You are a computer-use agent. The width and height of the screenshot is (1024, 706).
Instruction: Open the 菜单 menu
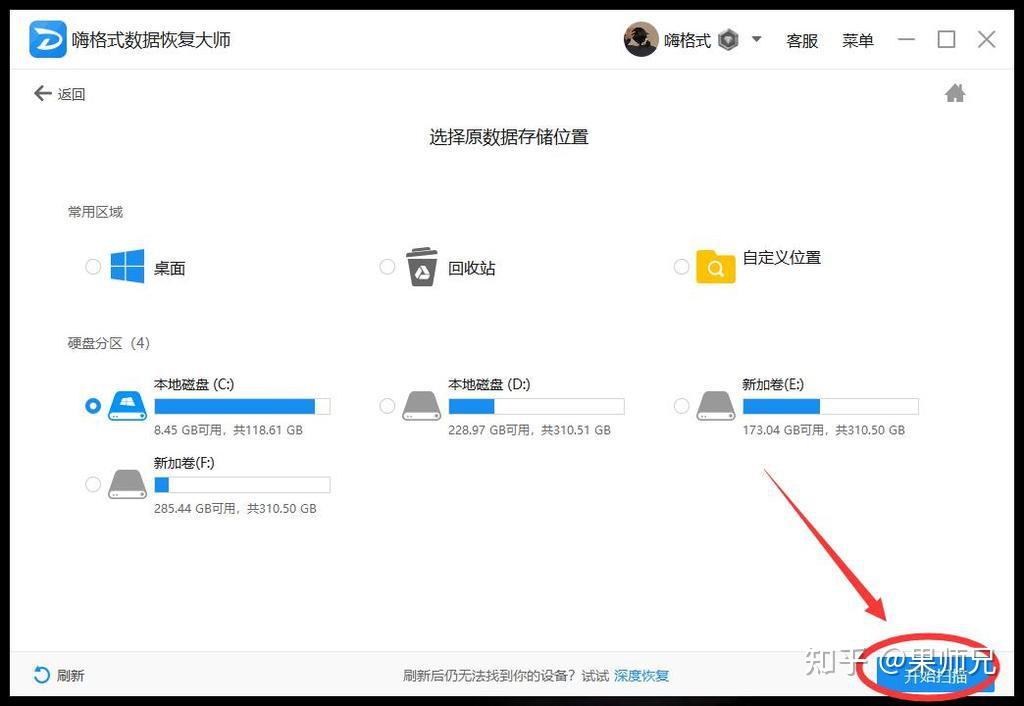click(857, 40)
